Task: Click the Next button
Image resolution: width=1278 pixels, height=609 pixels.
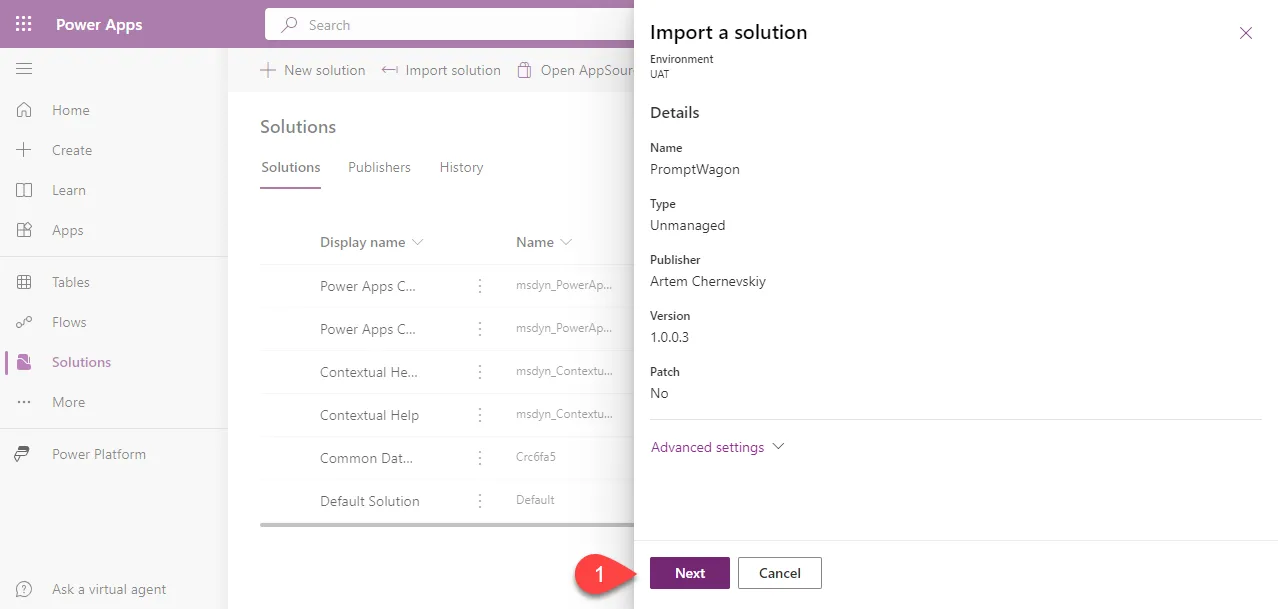Action: (690, 573)
